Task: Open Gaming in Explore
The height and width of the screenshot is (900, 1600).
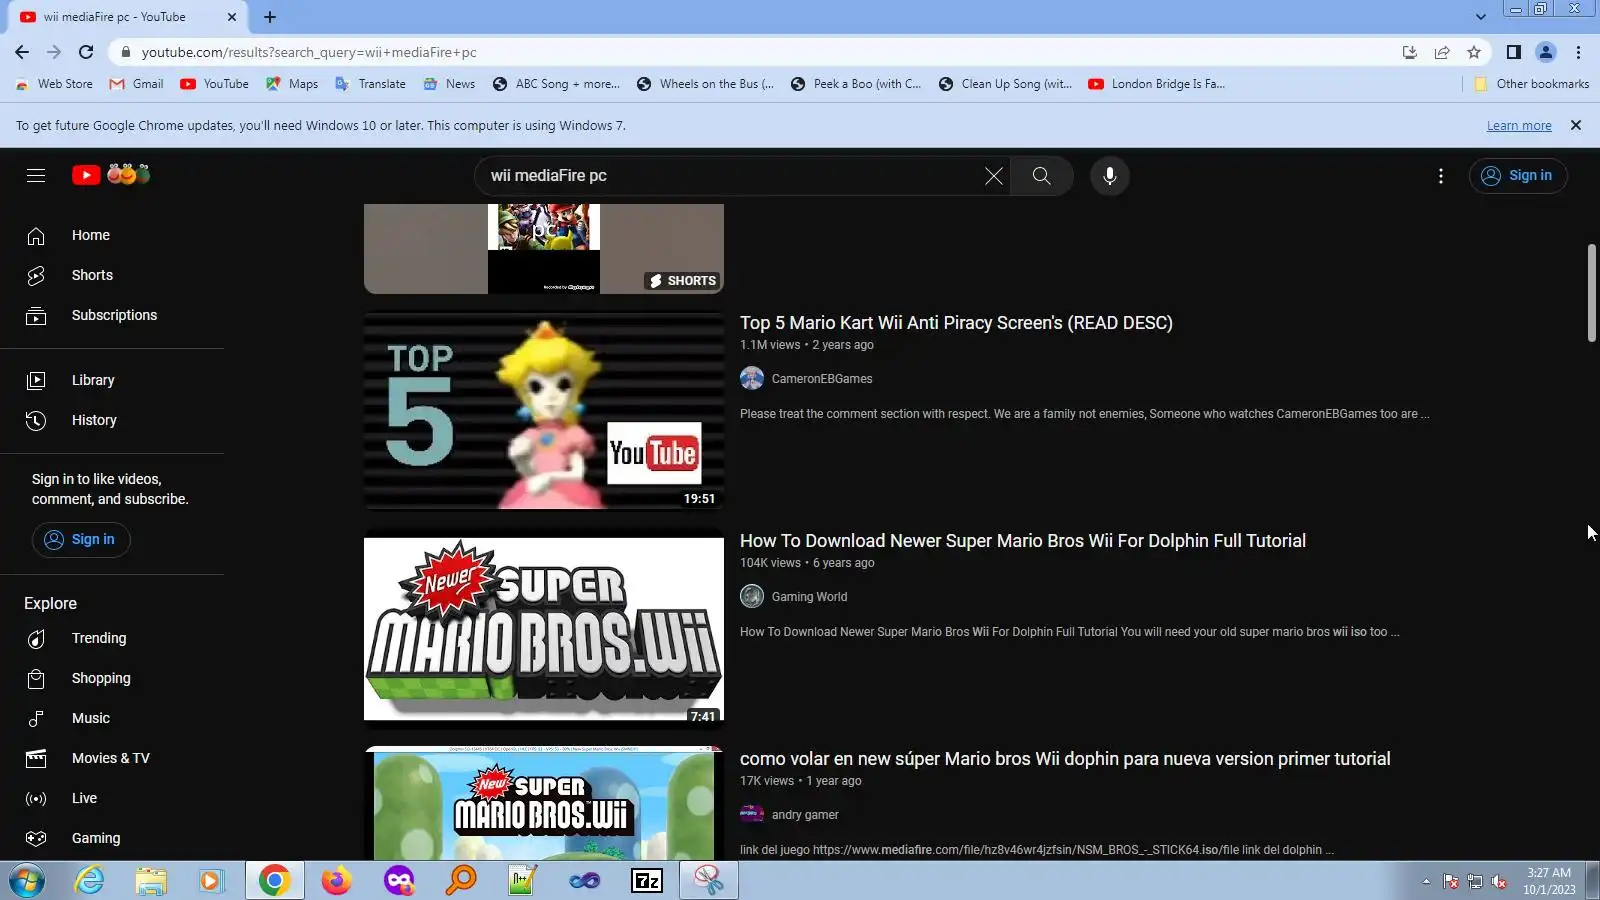Action: click(x=112, y=838)
